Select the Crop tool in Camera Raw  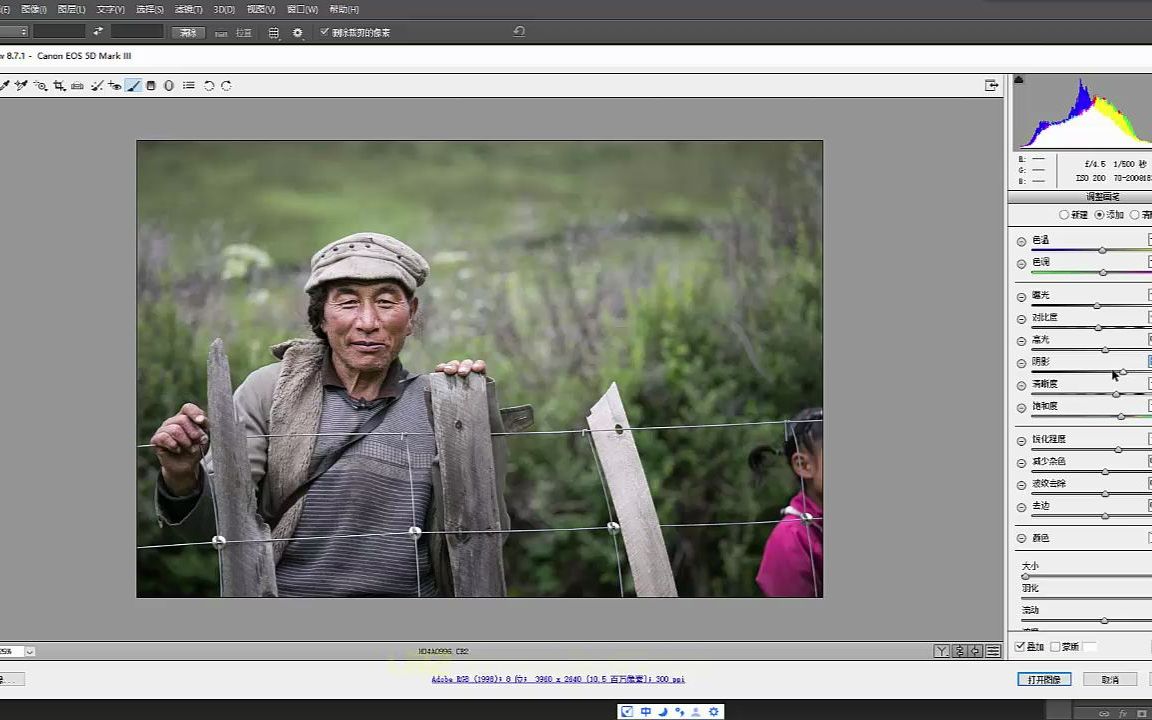(x=59, y=85)
